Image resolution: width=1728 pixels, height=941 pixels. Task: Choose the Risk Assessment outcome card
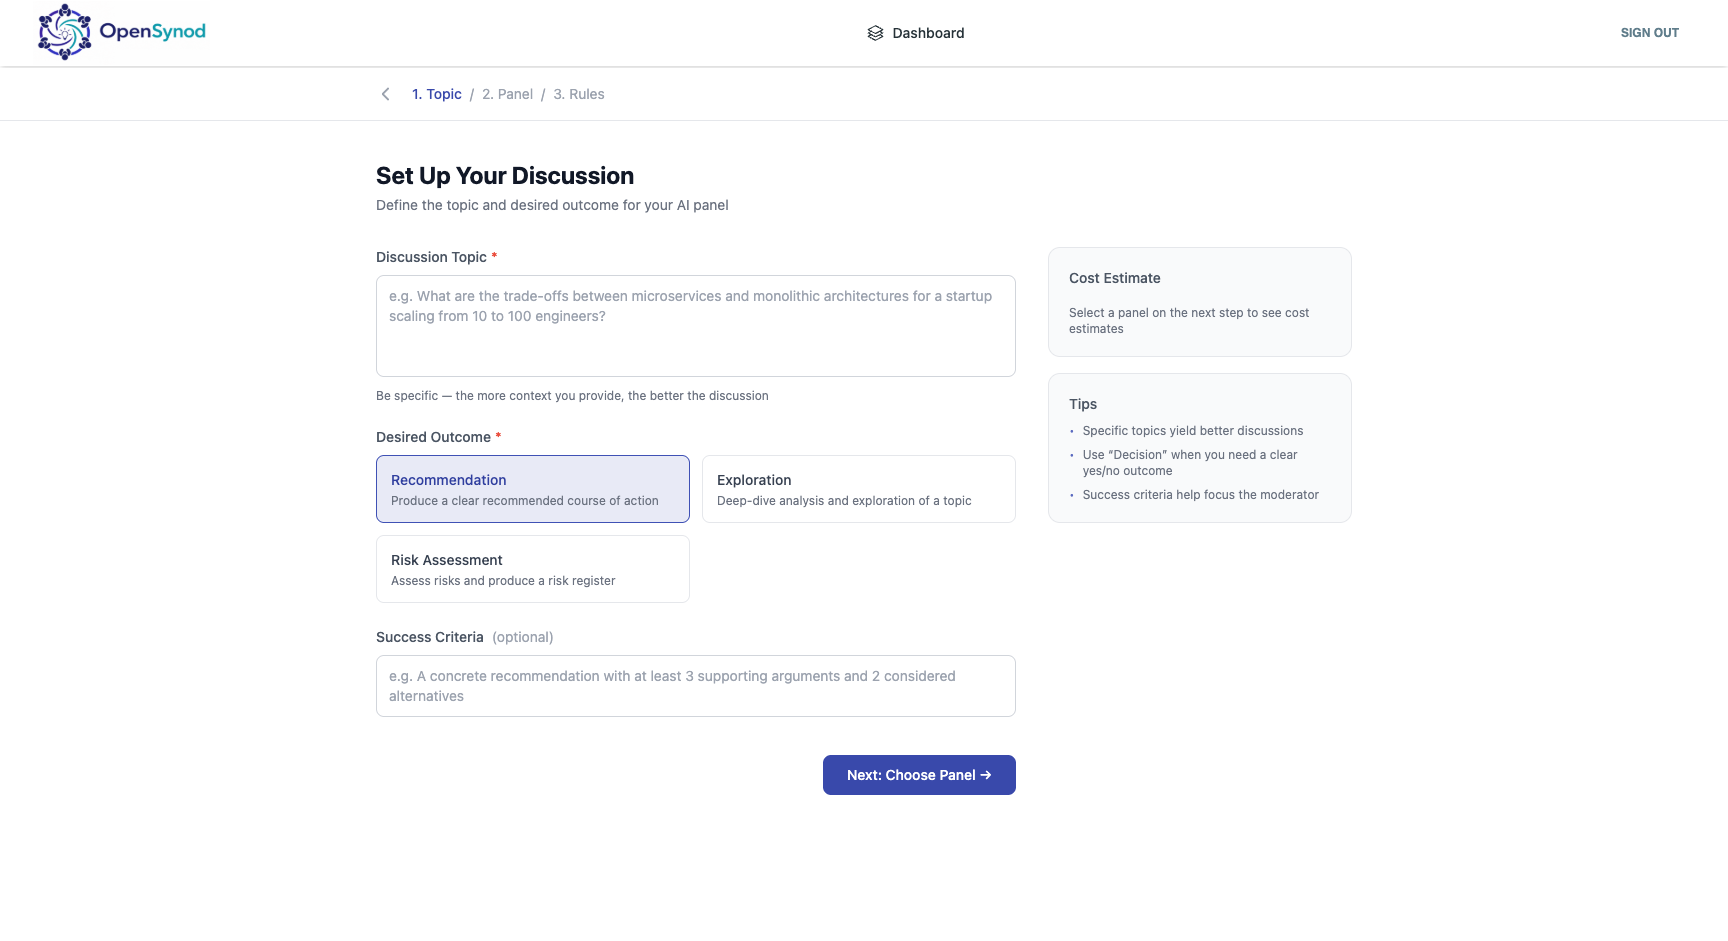pyautogui.click(x=533, y=569)
